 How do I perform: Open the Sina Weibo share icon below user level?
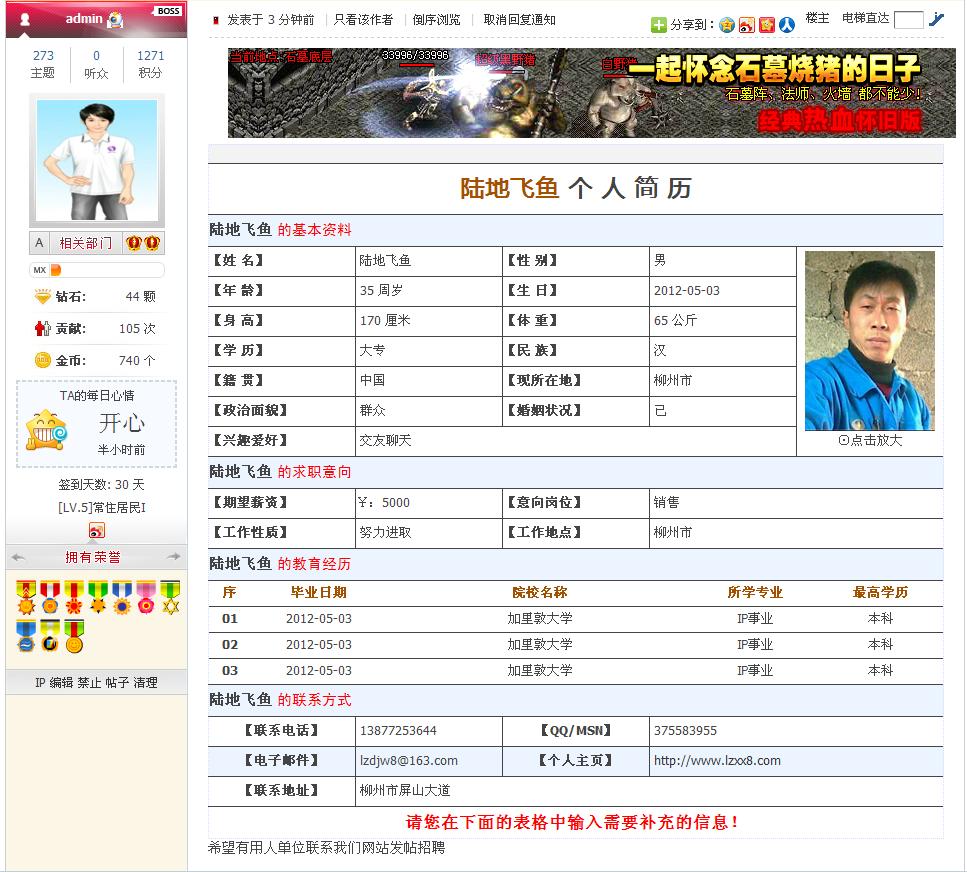pyautogui.click(x=97, y=530)
